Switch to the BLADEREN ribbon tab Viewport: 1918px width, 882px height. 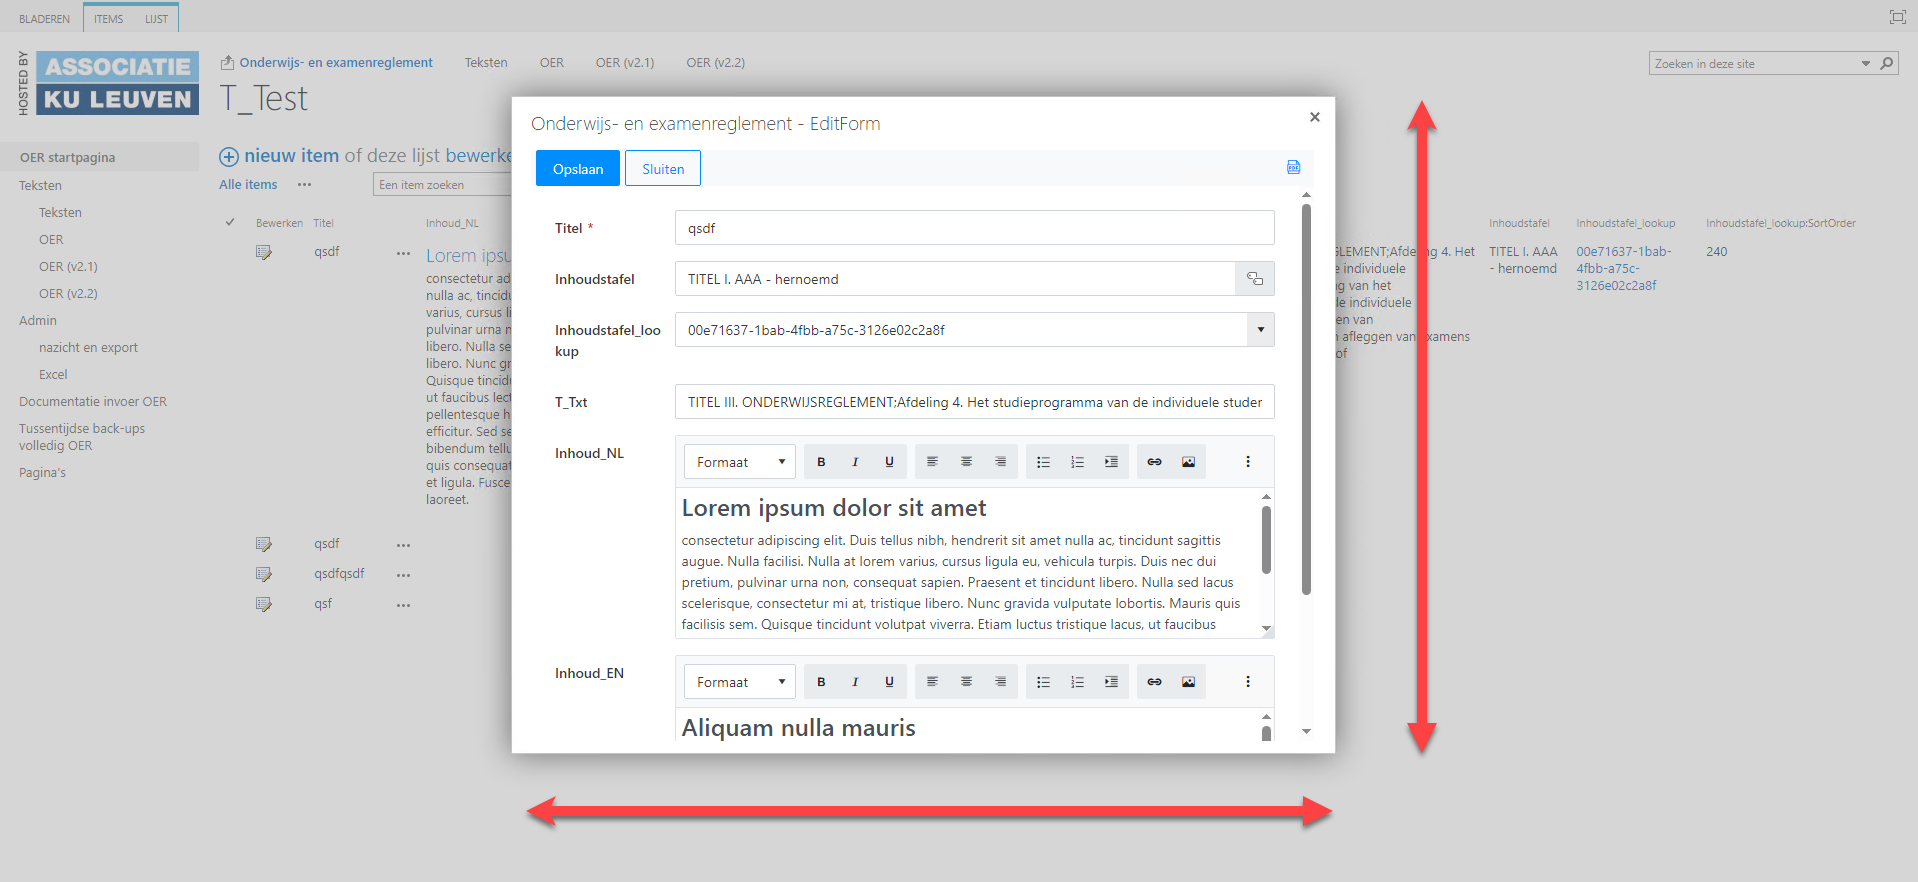[44, 19]
